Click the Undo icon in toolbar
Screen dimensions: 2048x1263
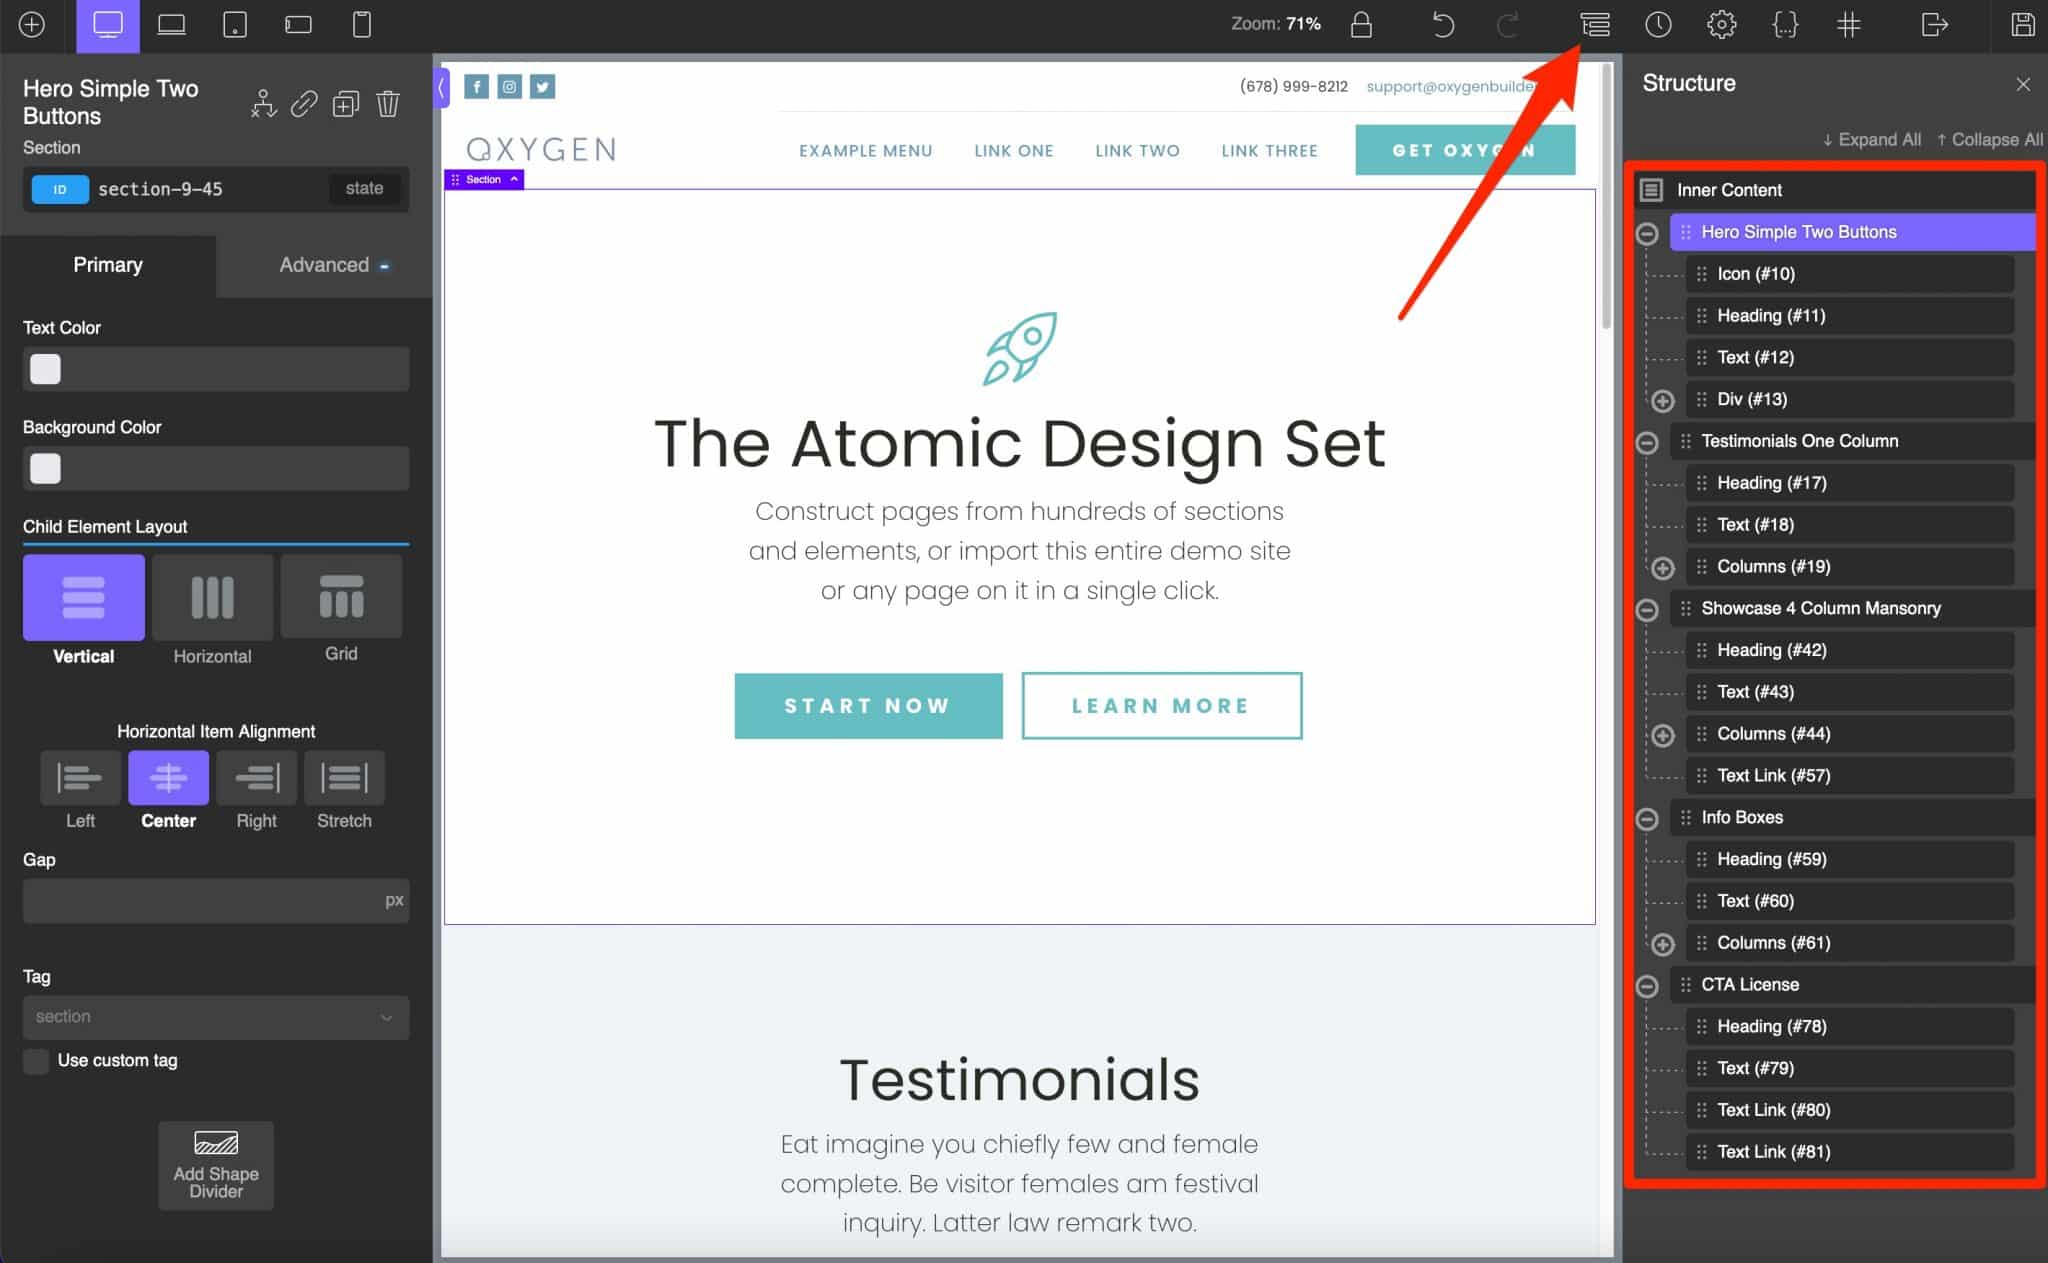pos(1442,25)
